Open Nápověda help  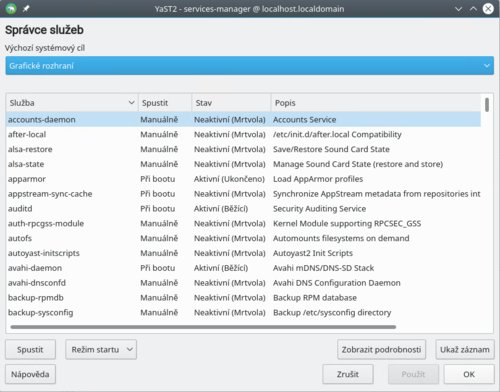click(x=30, y=374)
